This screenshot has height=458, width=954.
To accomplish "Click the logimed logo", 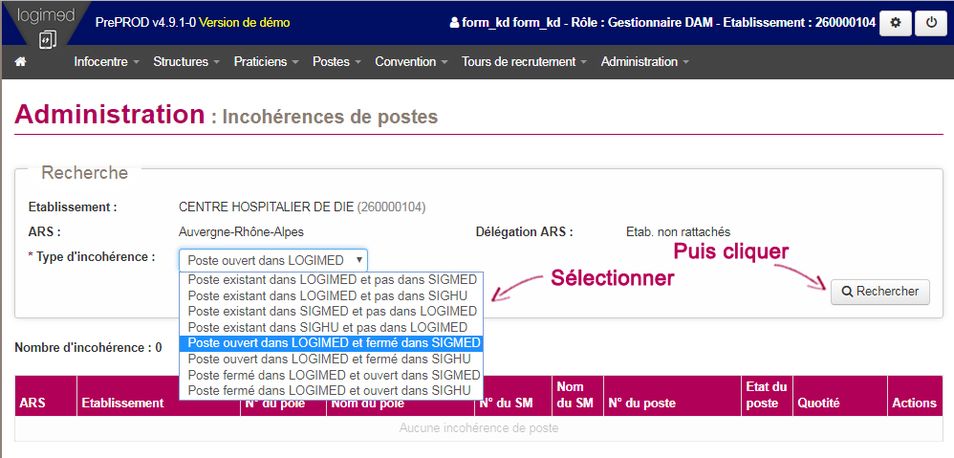I will 46,26.
